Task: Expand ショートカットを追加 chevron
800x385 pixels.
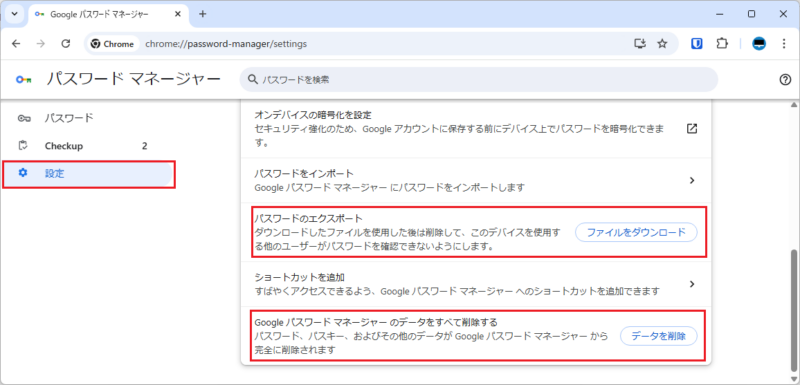Action: coord(692,284)
